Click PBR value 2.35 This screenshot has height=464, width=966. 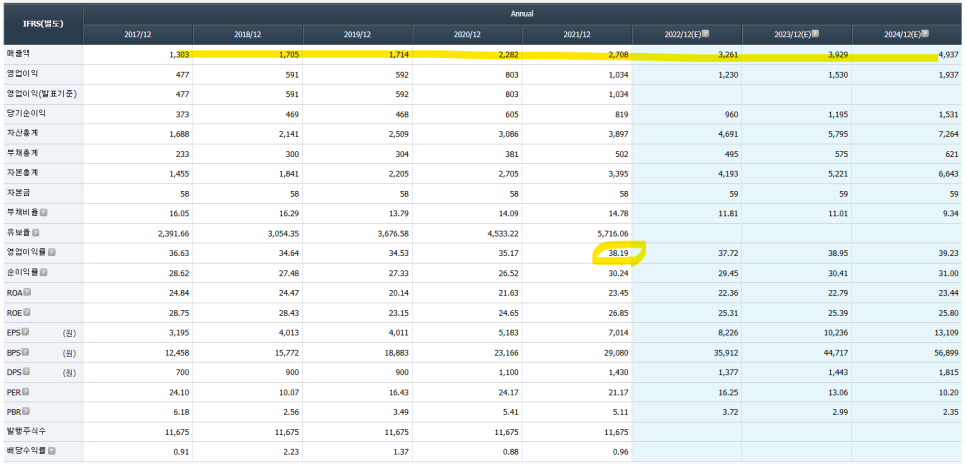click(950, 412)
